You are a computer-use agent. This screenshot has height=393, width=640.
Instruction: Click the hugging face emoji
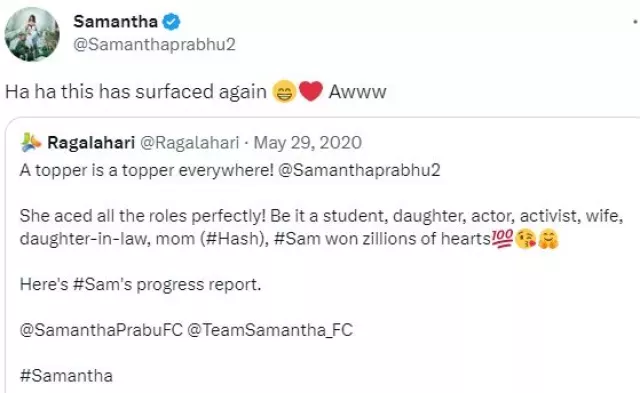click(548, 239)
